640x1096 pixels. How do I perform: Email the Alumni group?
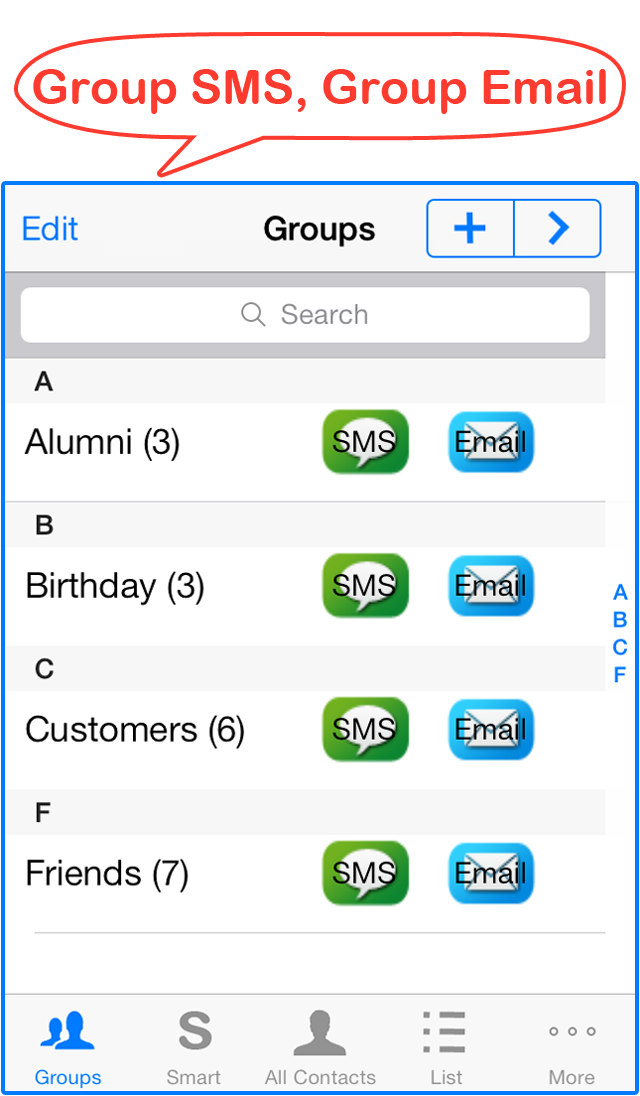[x=490, y=441]
